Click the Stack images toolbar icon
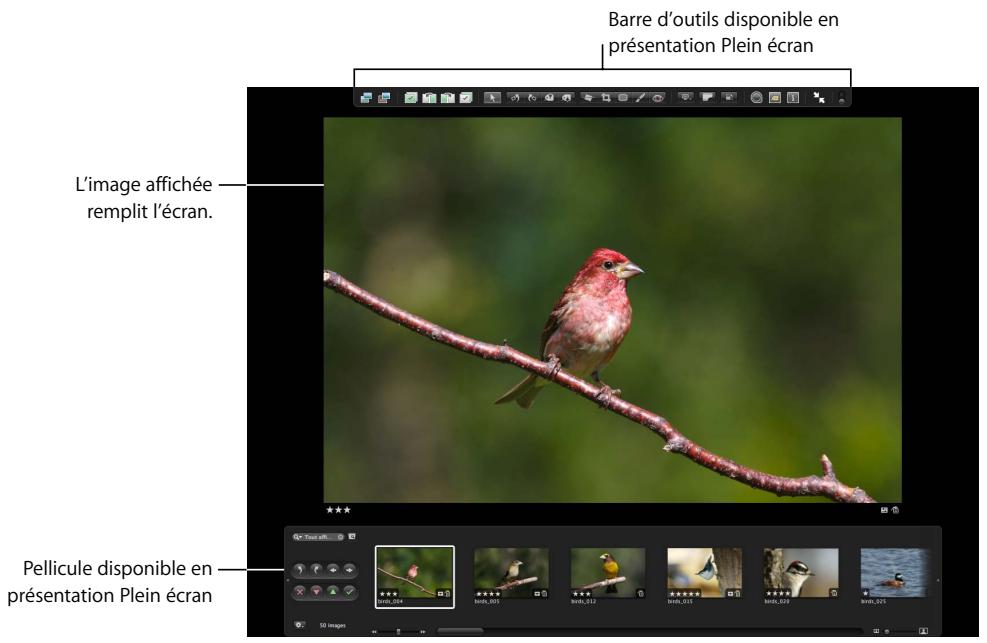987x643 pixels. pos(411,98)
